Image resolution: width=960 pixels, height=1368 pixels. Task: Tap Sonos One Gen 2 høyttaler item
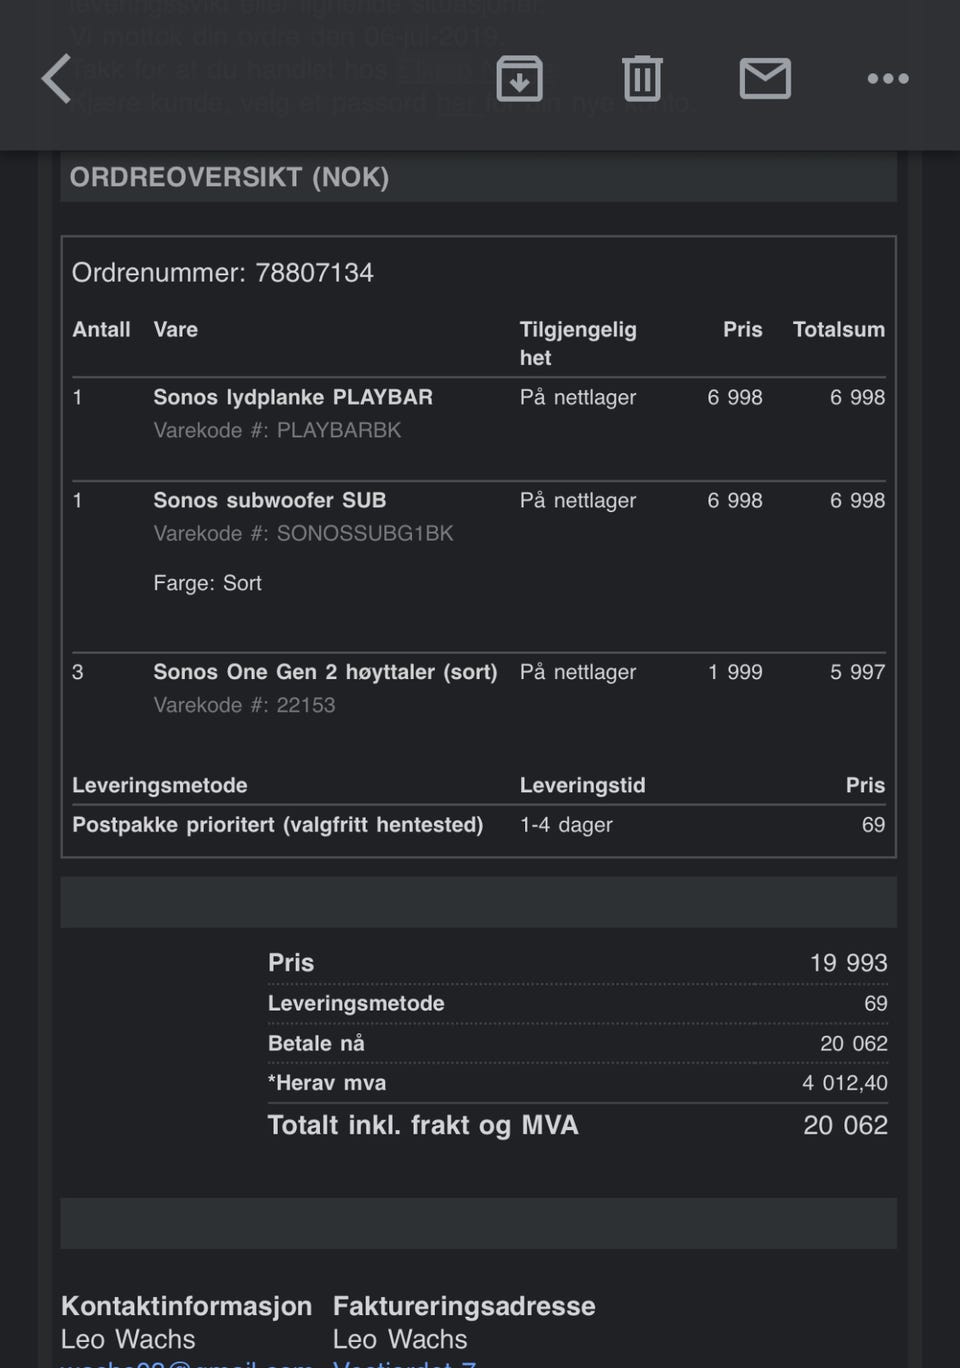pyautogui.click(x=325, y=672)
